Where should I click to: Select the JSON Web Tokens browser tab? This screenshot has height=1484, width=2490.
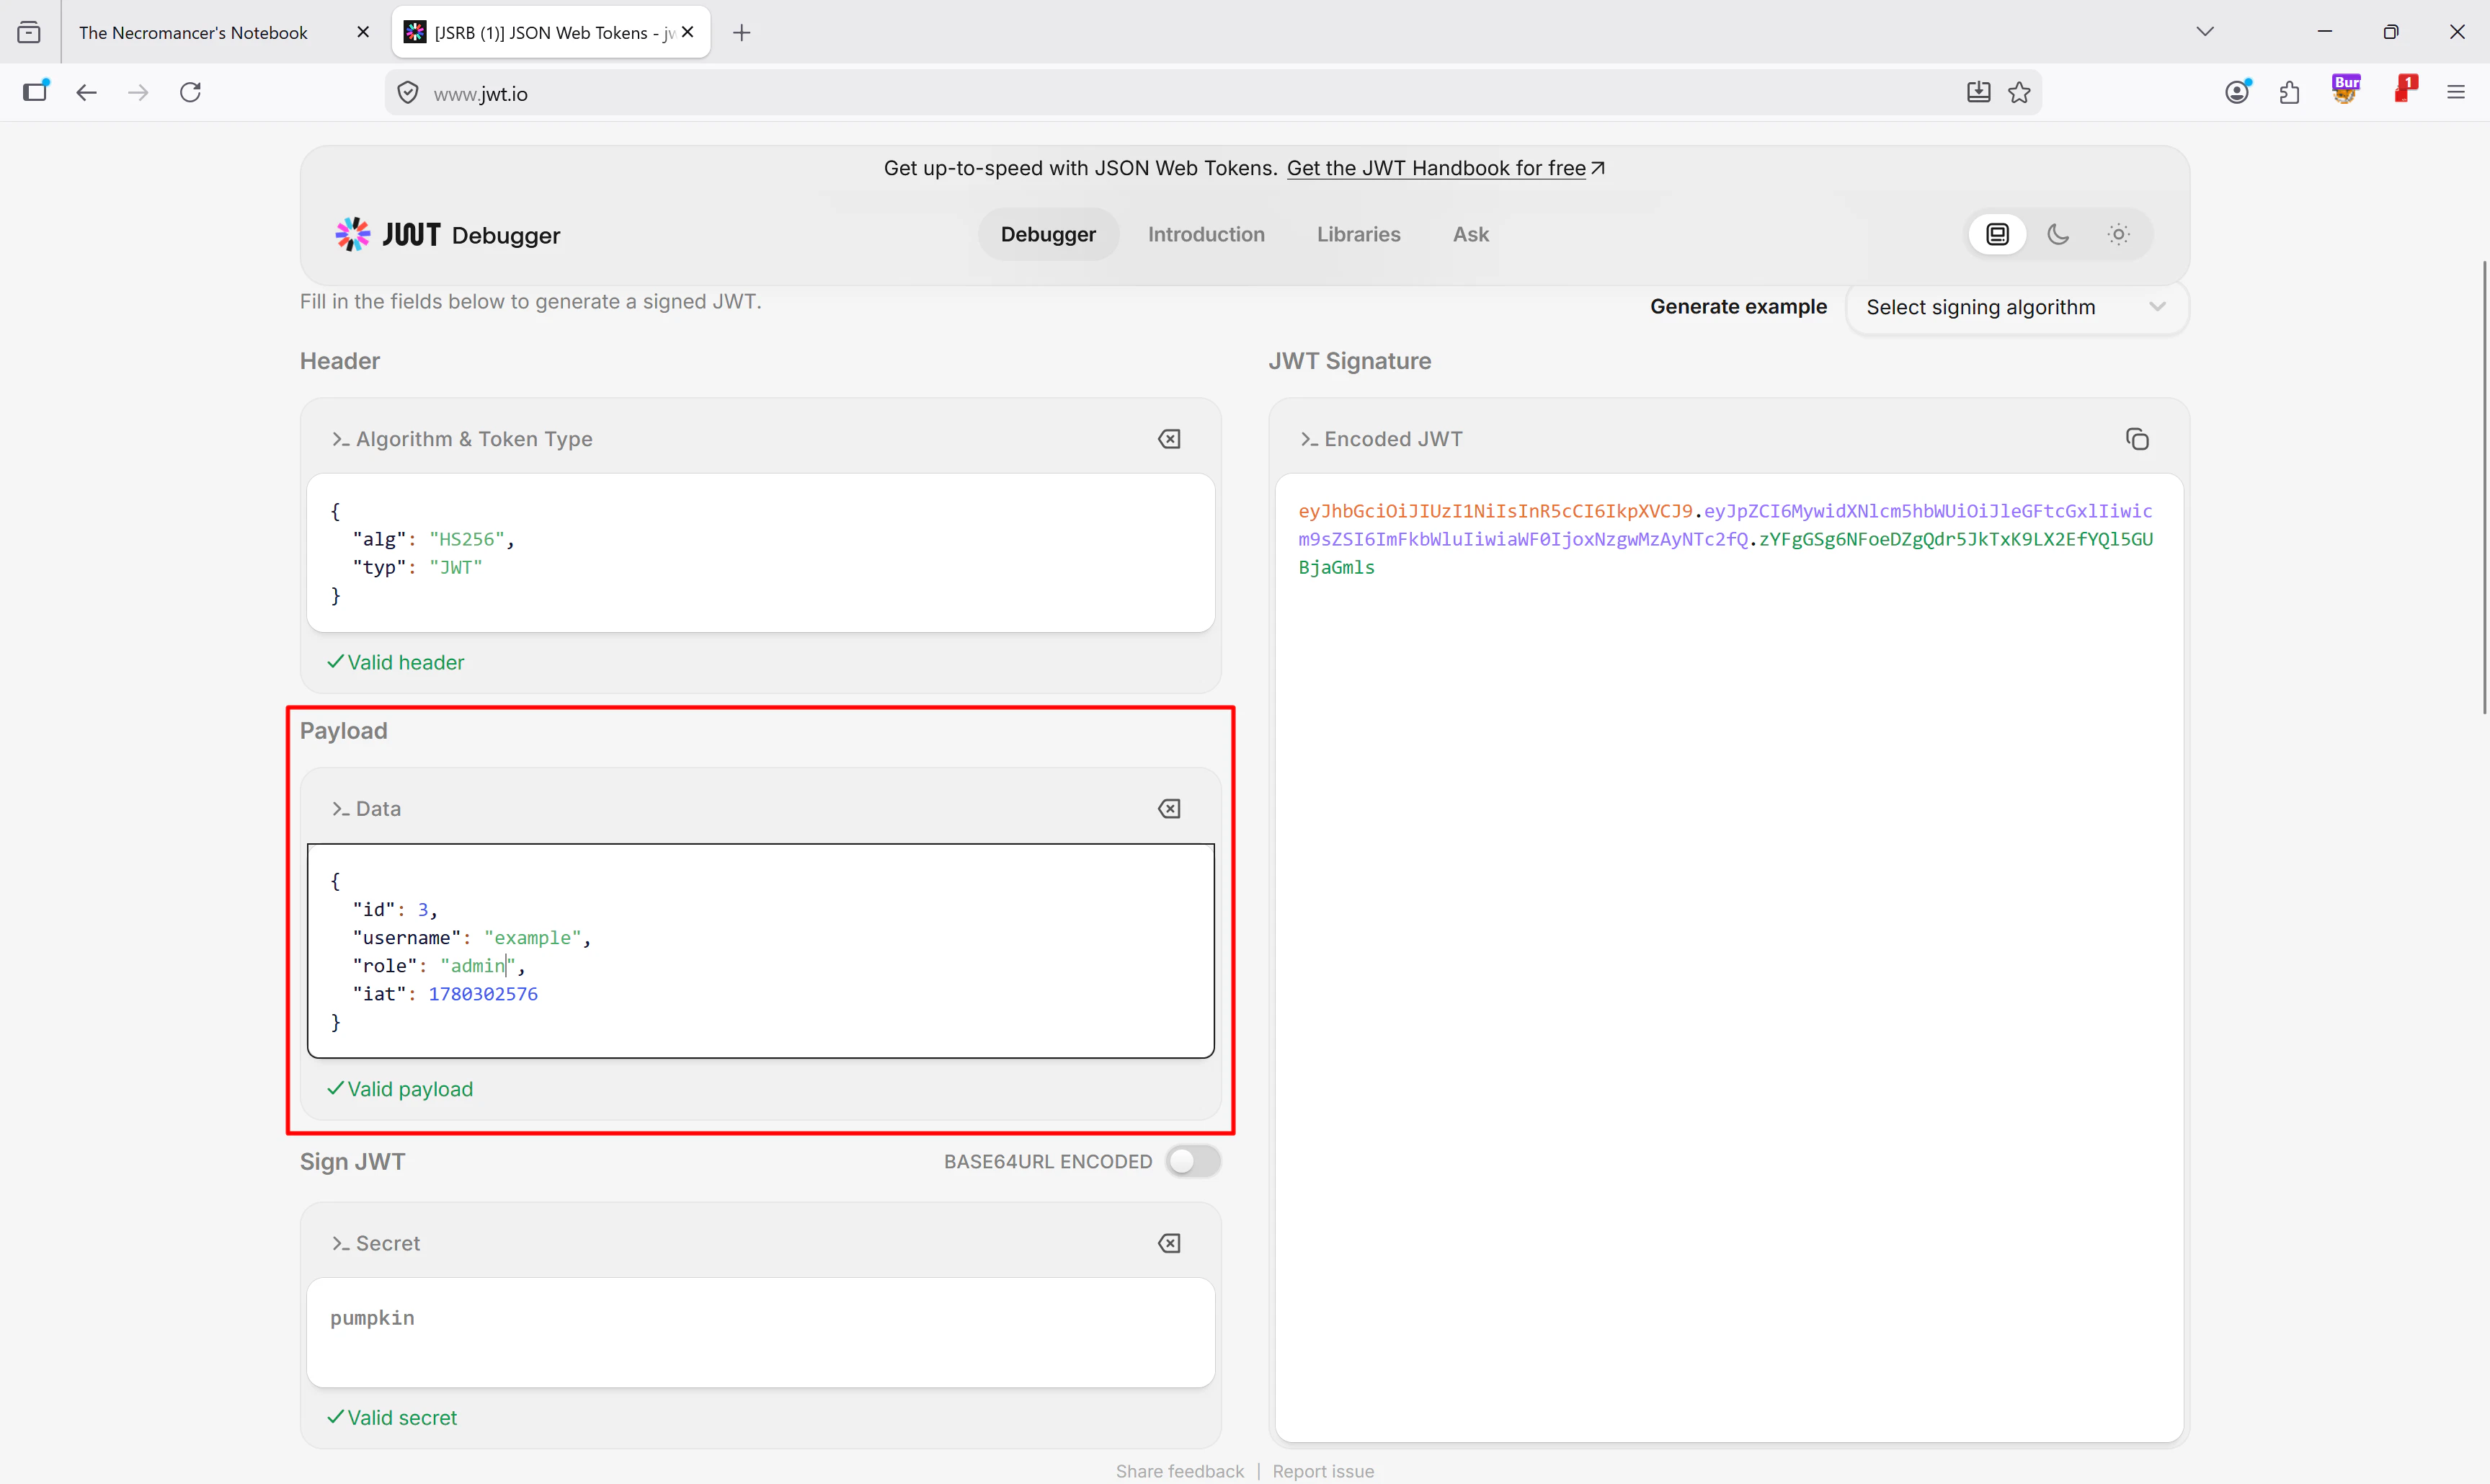coord(551,33)
